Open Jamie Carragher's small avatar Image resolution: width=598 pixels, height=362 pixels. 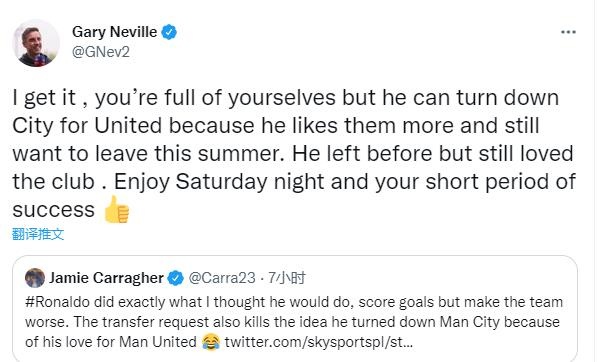click(x=35, y=278)
